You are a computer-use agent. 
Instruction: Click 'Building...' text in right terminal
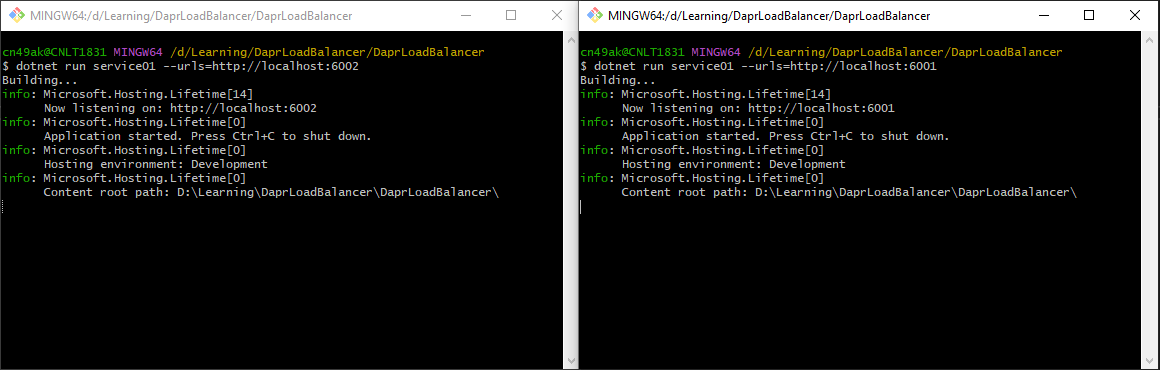coord(618,80)
